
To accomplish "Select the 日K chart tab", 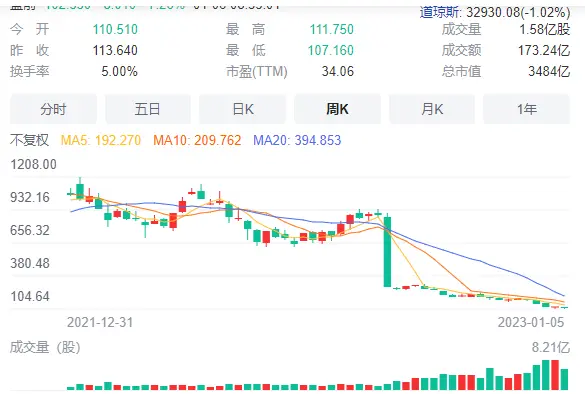I will coord(243,109).
